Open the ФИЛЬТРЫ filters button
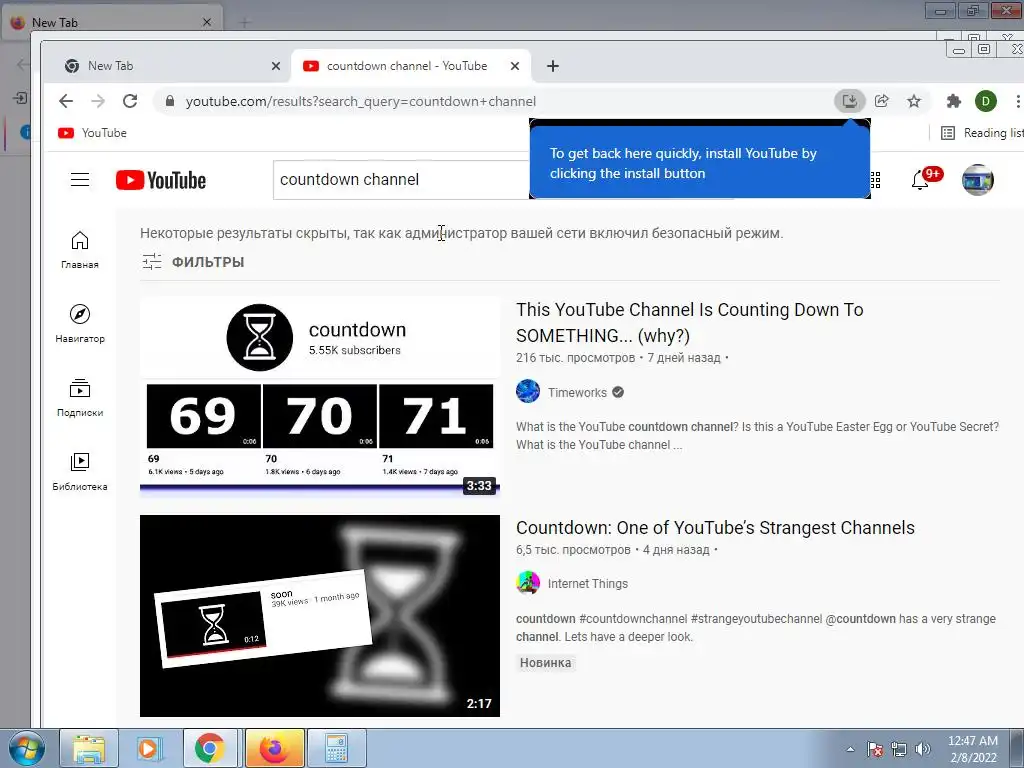Screen dimensions: 1024x768 coord(193,262)
